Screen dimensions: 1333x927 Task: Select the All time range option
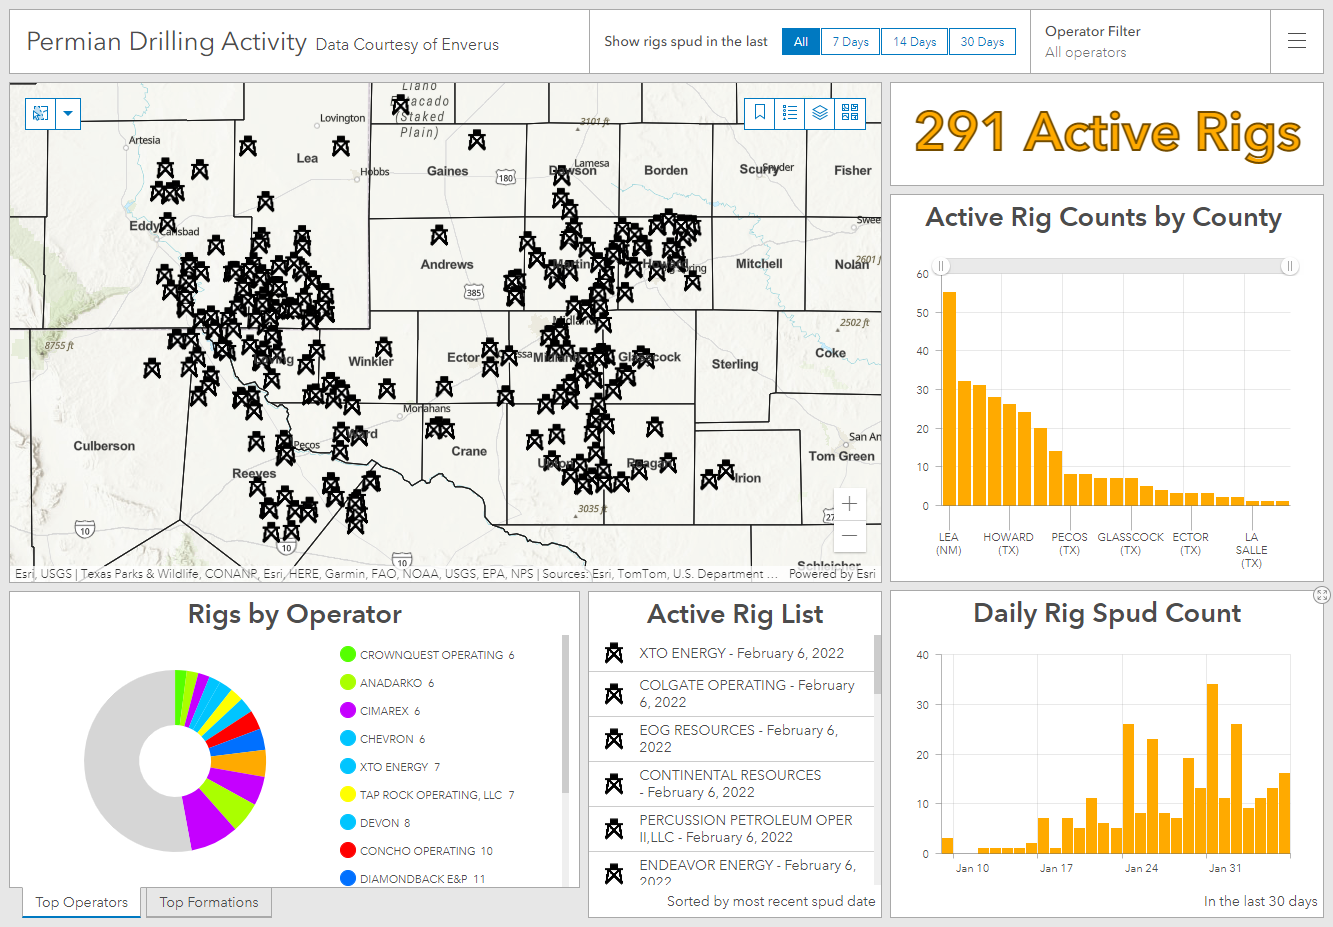[x=801, y=42]
